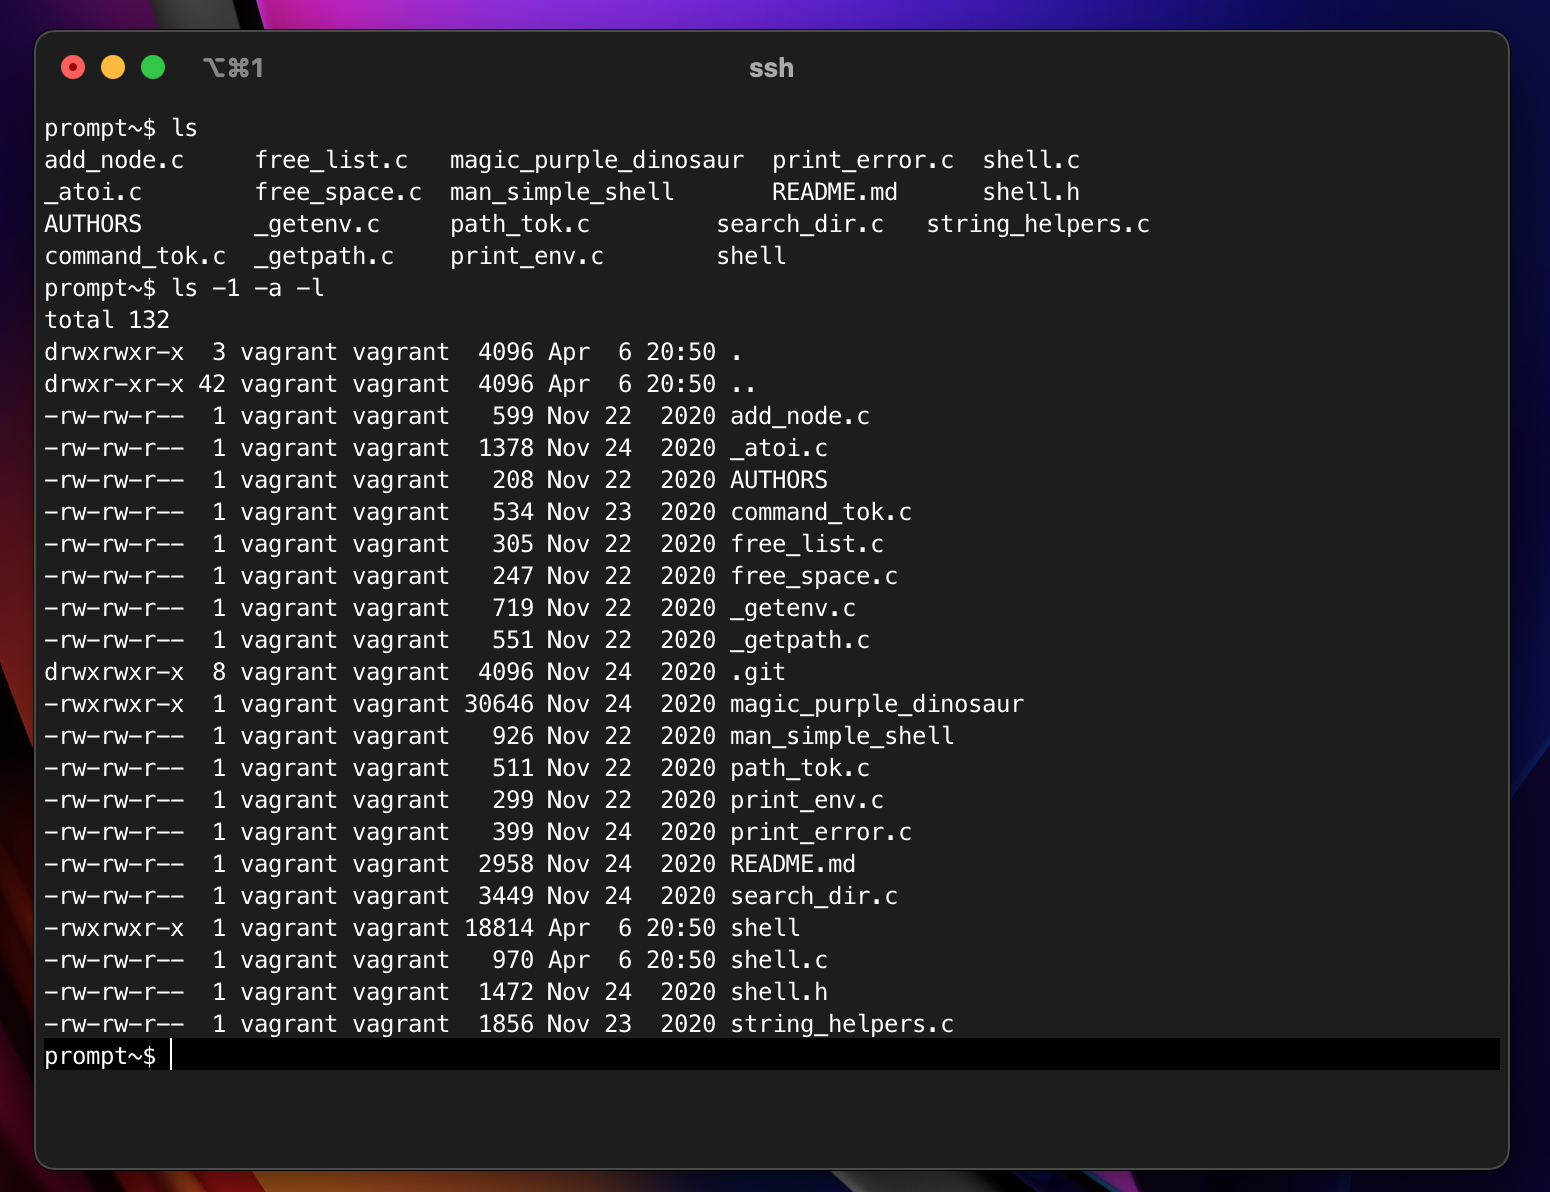Screen dimensions: 1550x1192
Task: Click drwxr-xr-x permissions of parent directory
Action: click(114, 384)
